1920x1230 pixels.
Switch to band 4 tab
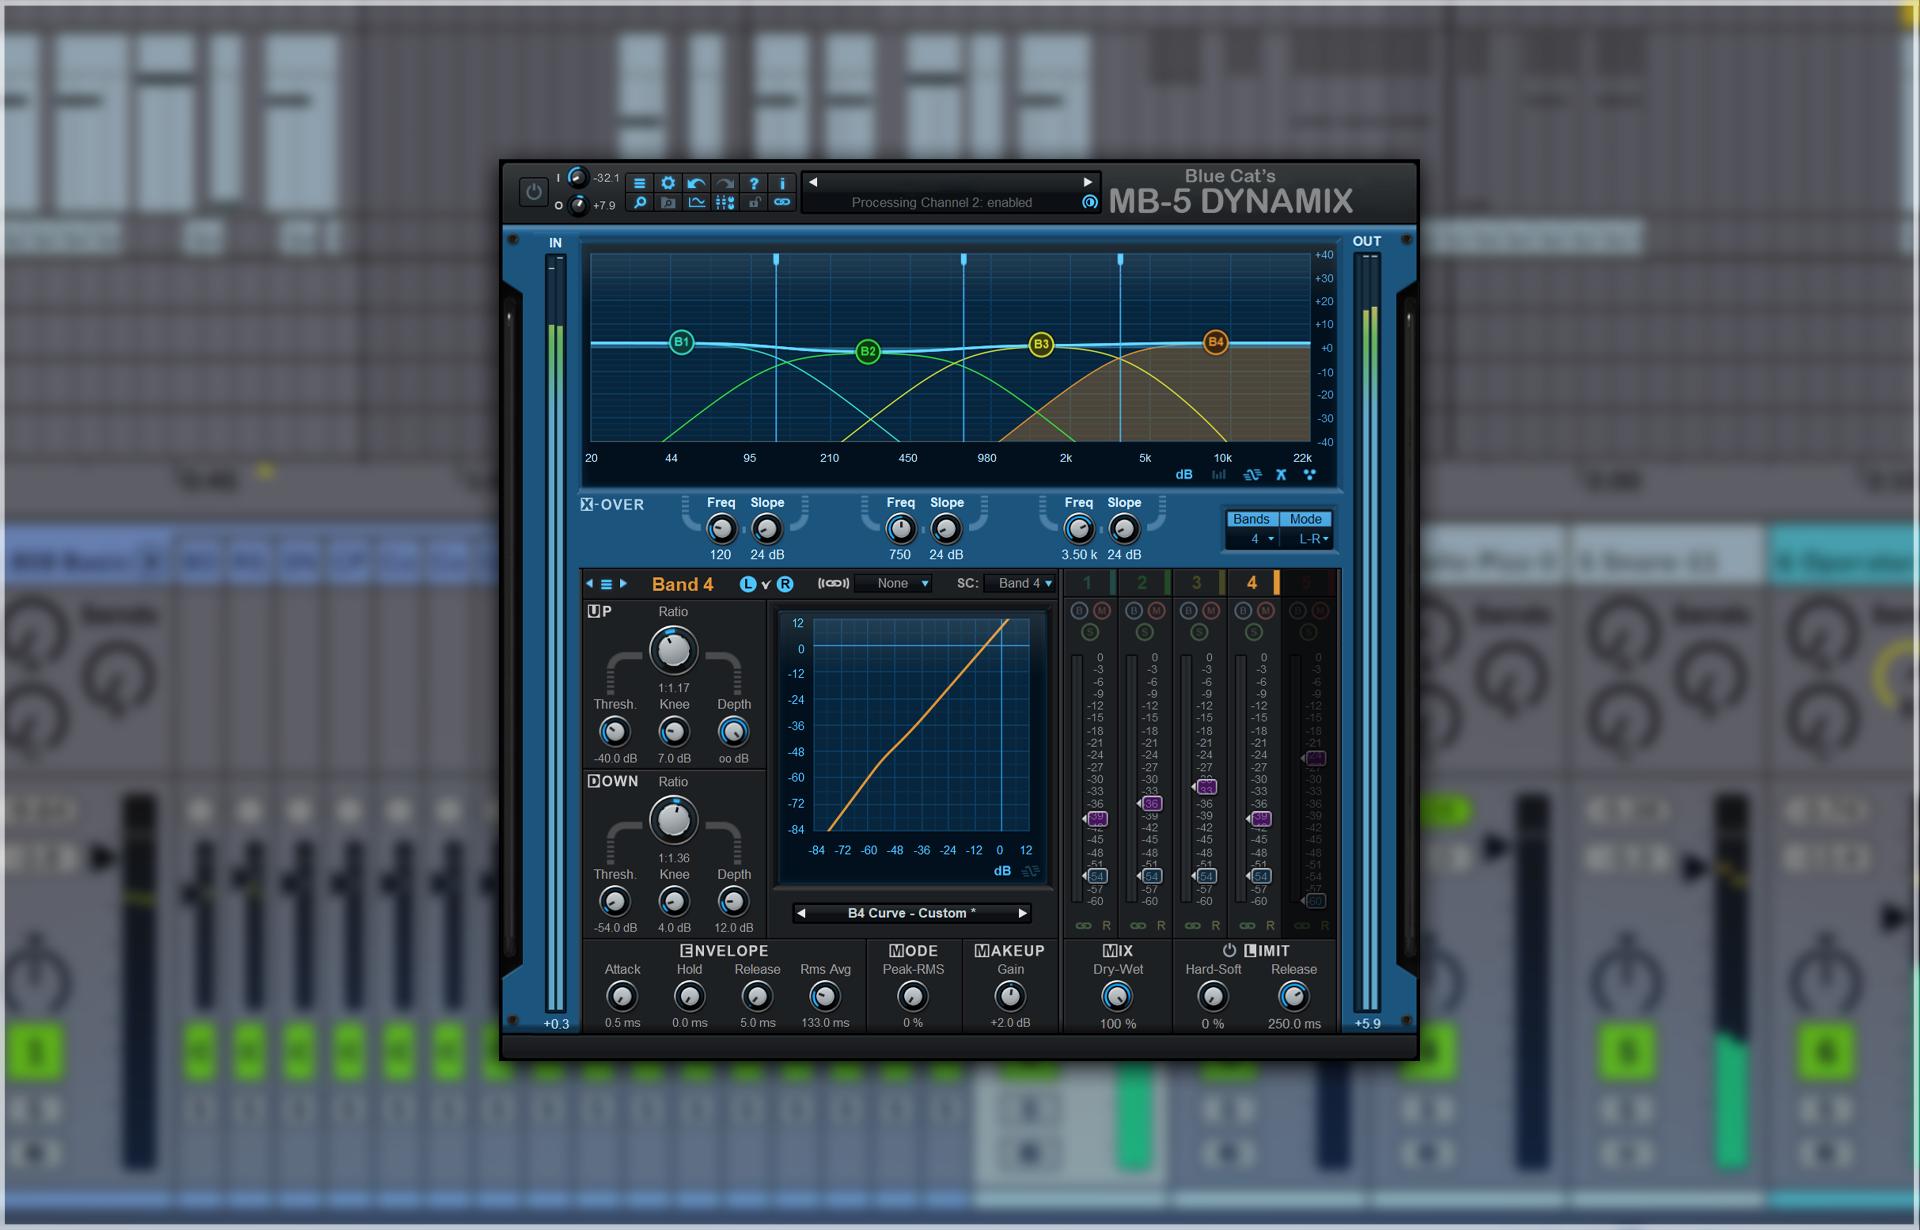pos(1251,583)
